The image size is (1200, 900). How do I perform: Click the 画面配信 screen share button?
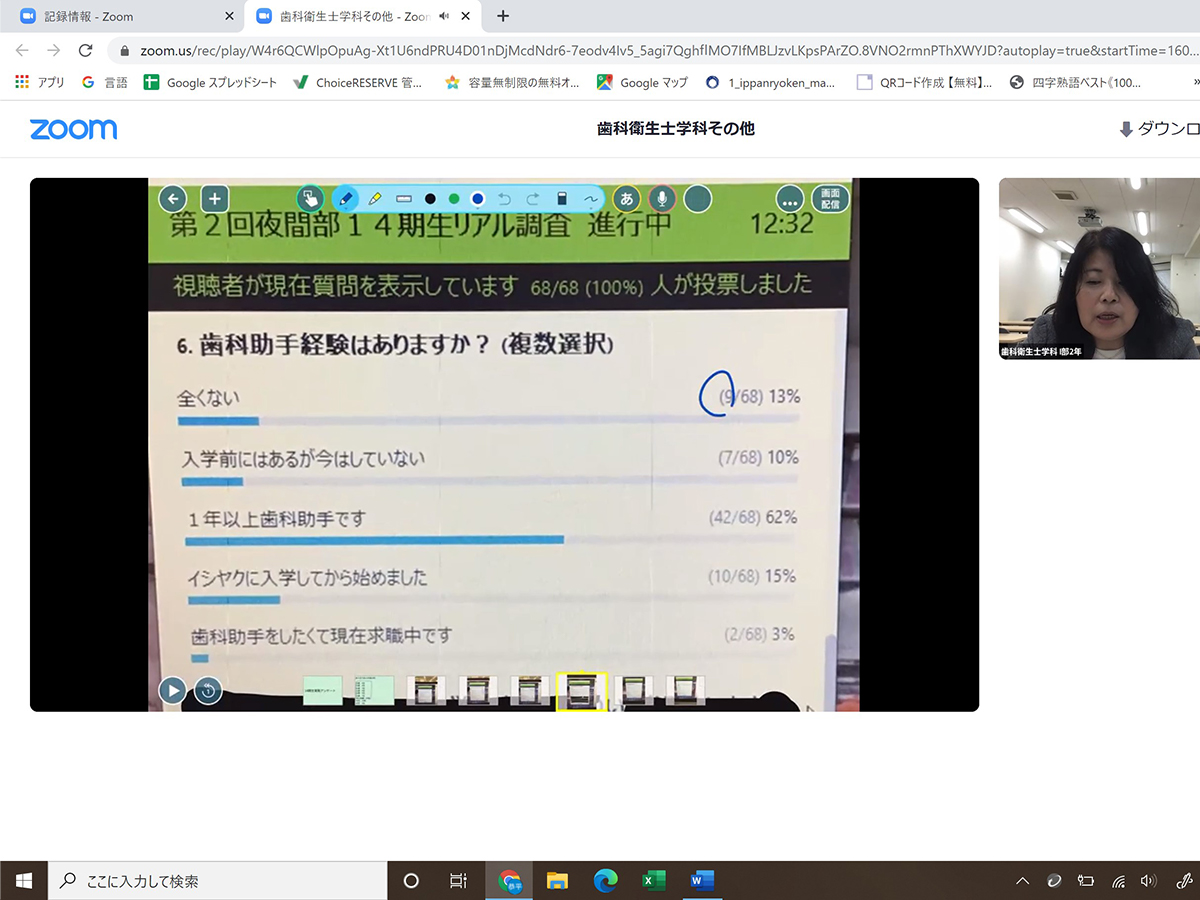tap(829, 198)
